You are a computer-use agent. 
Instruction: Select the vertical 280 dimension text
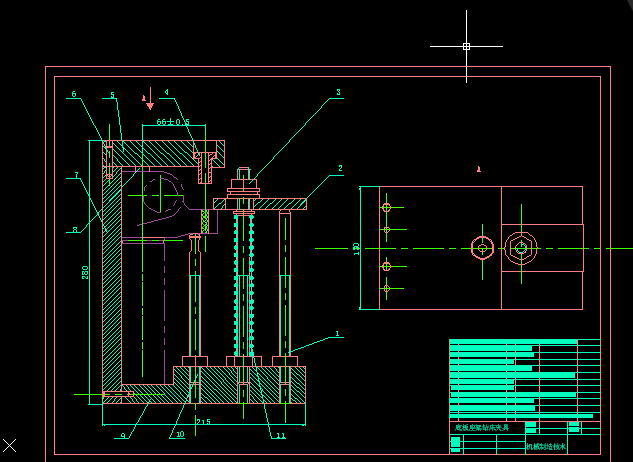pyautogui.click(x=86, y=272)
